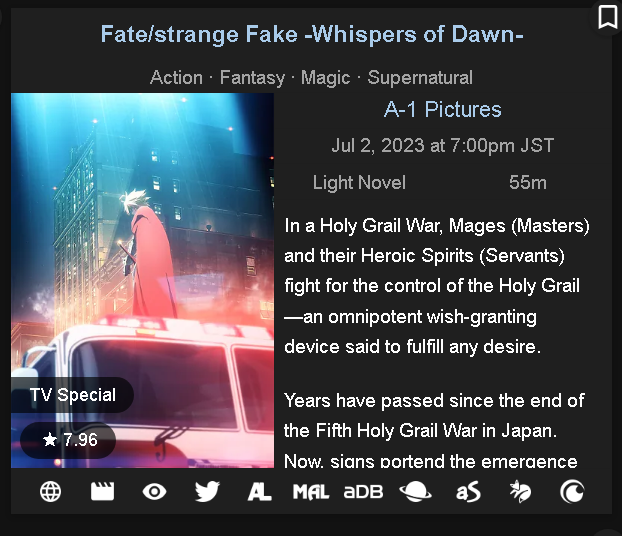
Task: Click the bookmark icon in the corner
Action: coord(607,17)
